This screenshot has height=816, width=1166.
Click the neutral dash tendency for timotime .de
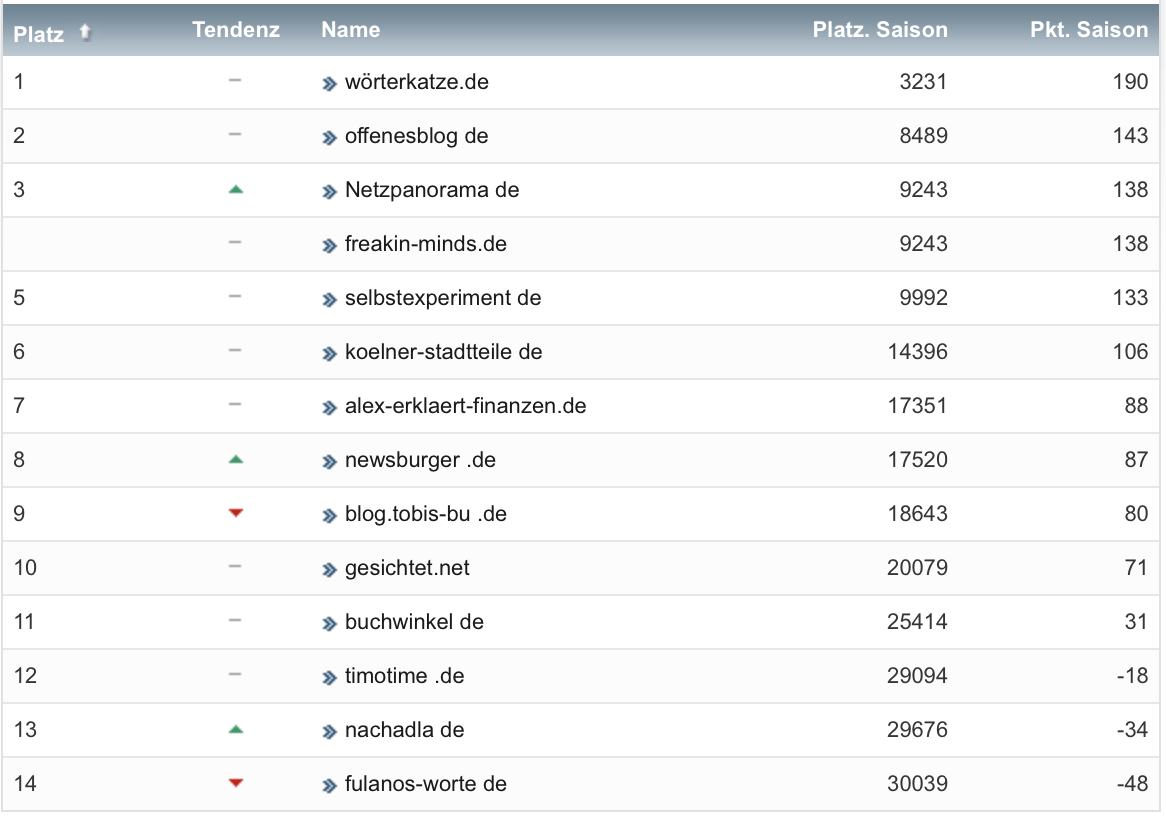(x=235, y=674)
